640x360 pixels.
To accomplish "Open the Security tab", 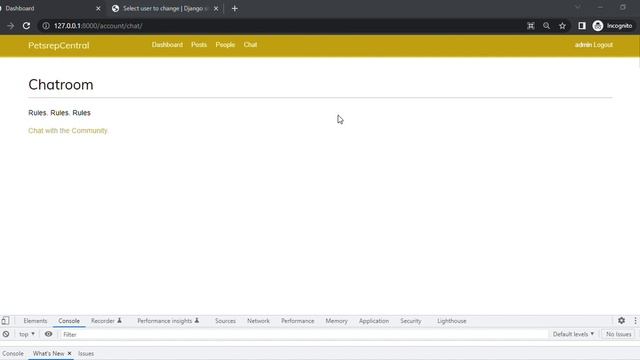I will pyautogui.click(x=411, y=321).
